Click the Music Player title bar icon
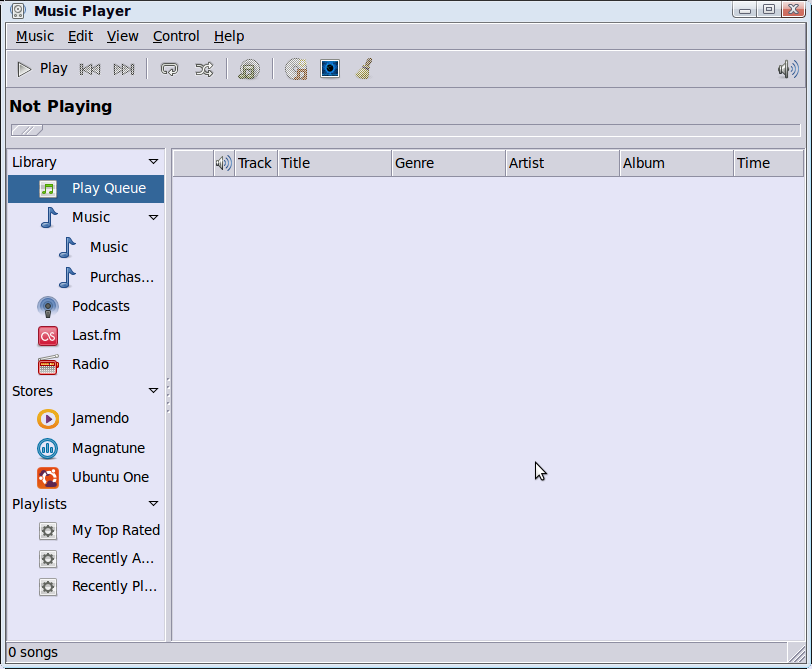This screenshot has height=669, width=812. coord(18,10)
